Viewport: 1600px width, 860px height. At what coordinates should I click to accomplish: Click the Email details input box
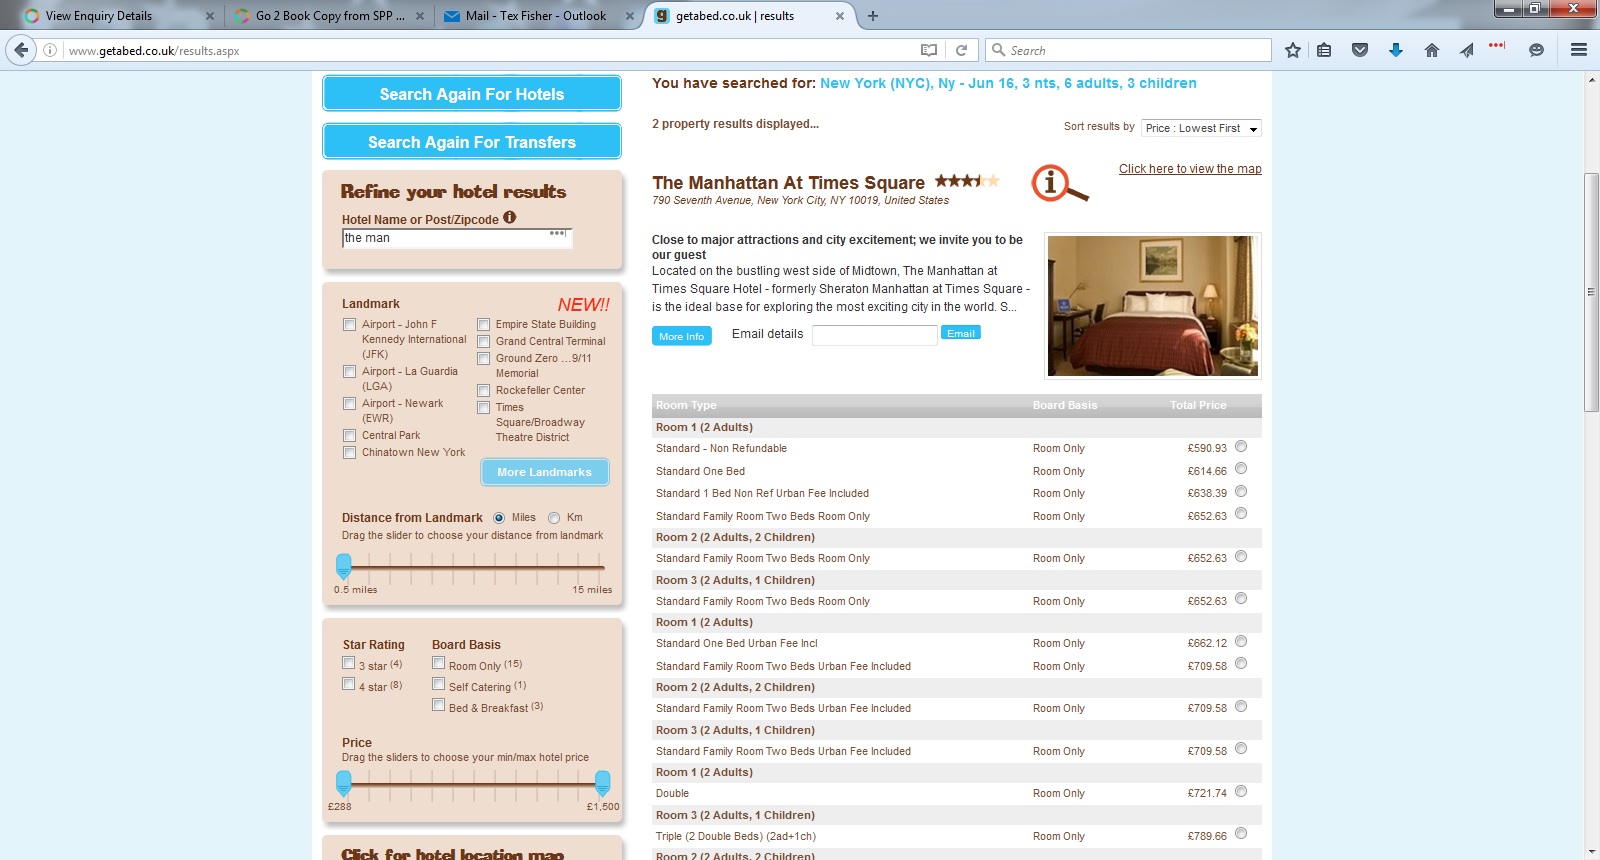pos(875,335)
